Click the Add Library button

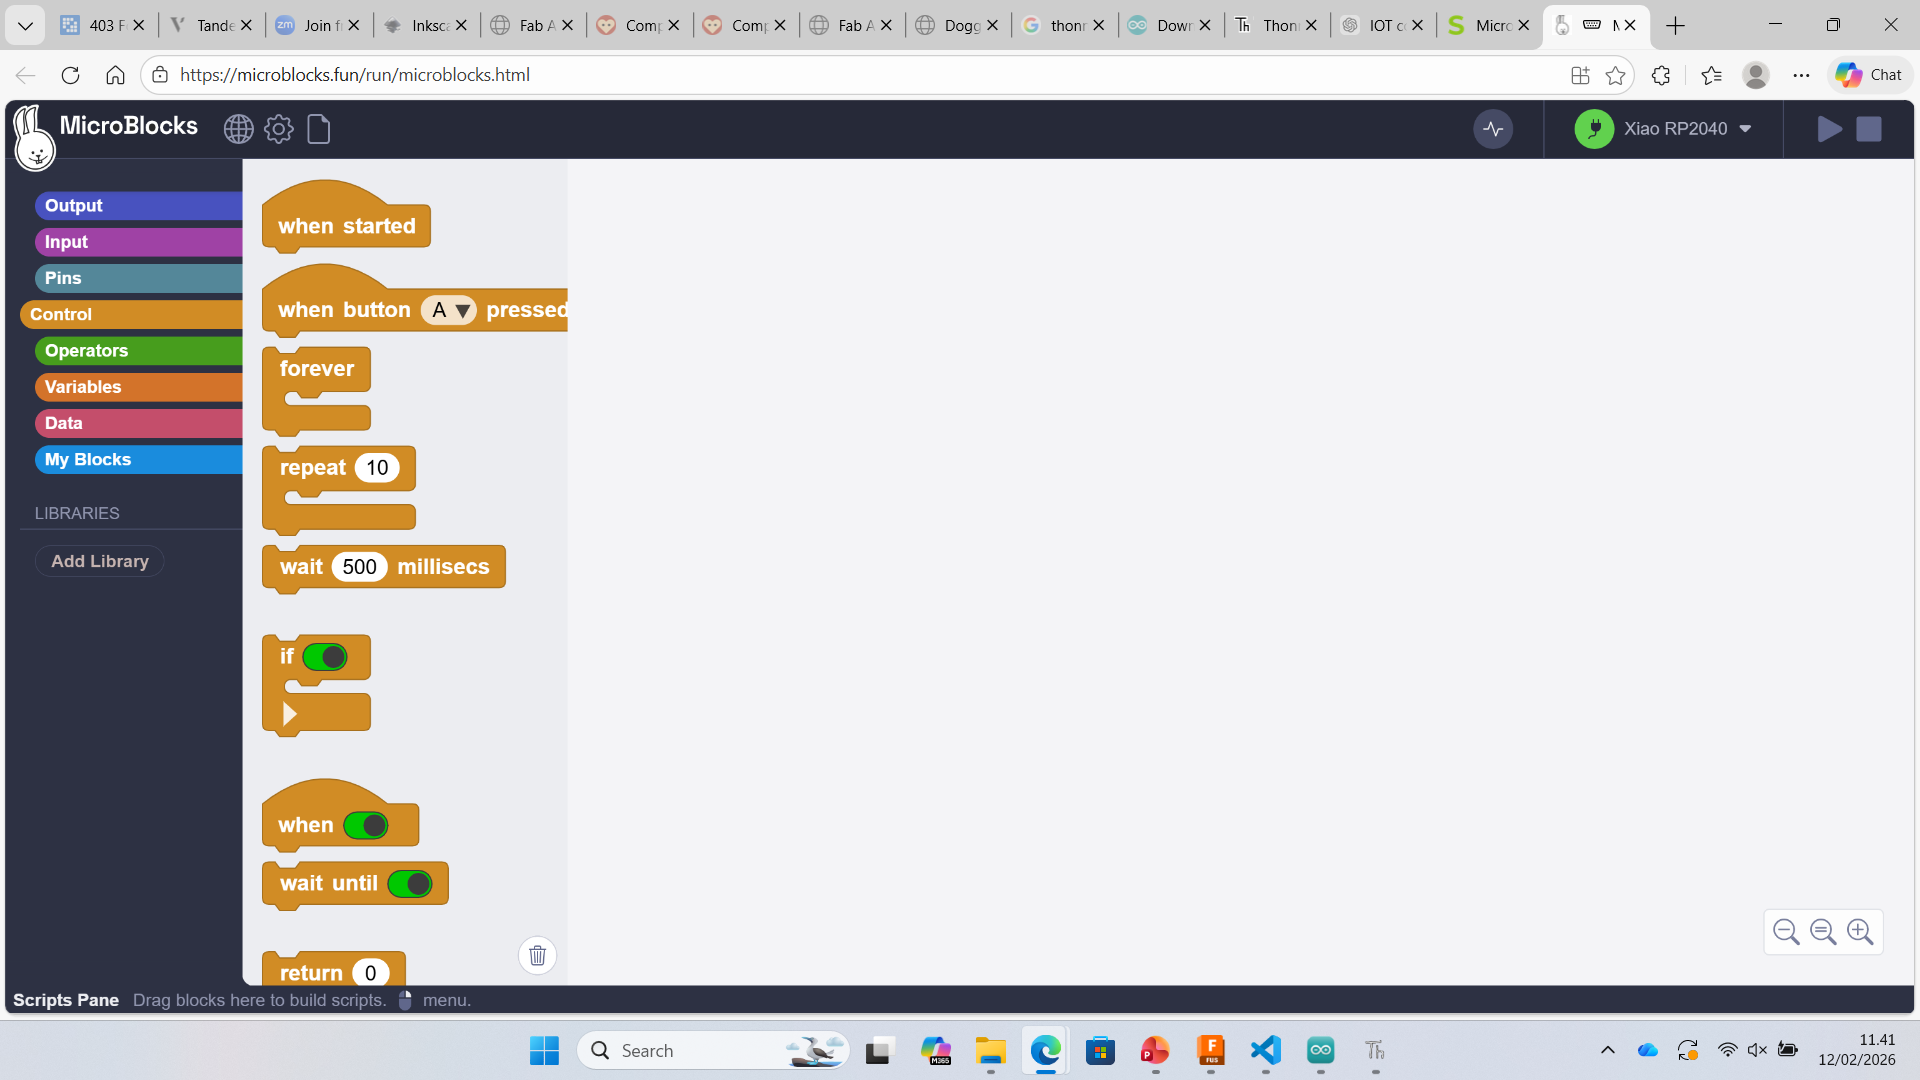[100, 561]
